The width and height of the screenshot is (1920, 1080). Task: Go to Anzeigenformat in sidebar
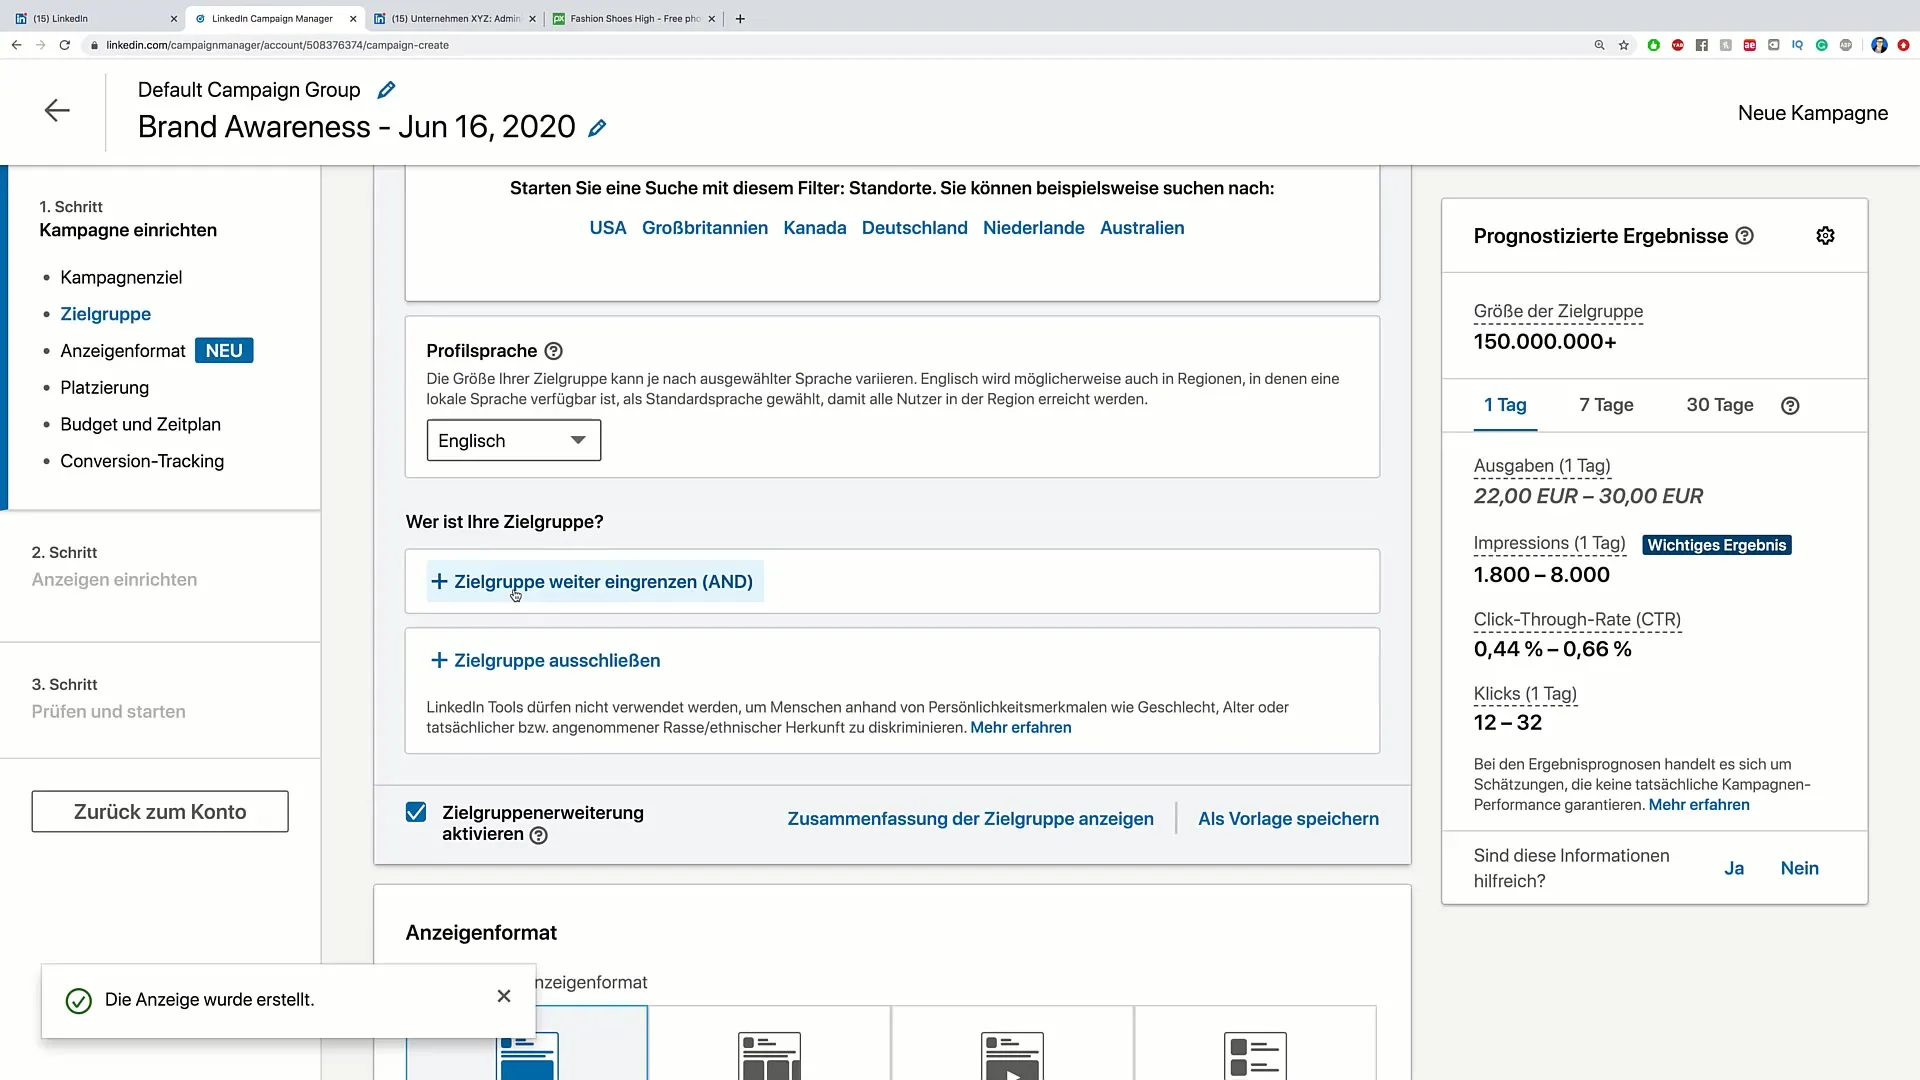pos(122,351)
